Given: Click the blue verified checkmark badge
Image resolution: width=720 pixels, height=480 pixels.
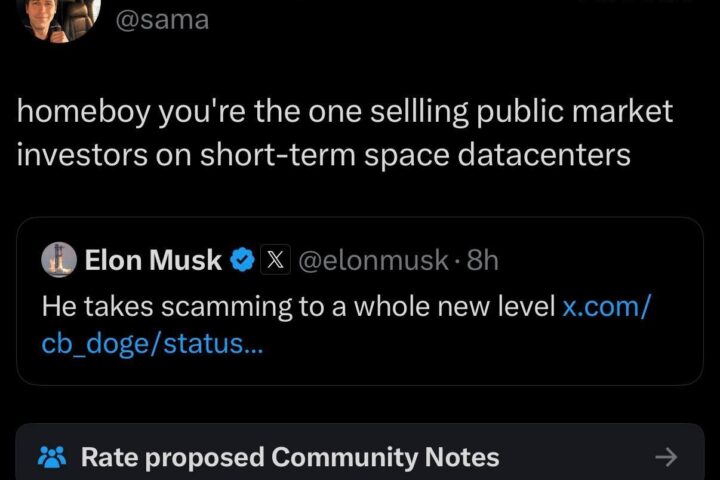Looking at the screenshot, I should (x=242, y=260).
